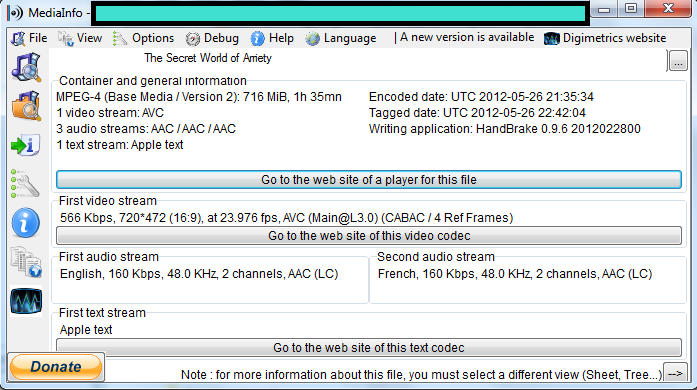Click 'A new version is available' notice

(467, 37)
